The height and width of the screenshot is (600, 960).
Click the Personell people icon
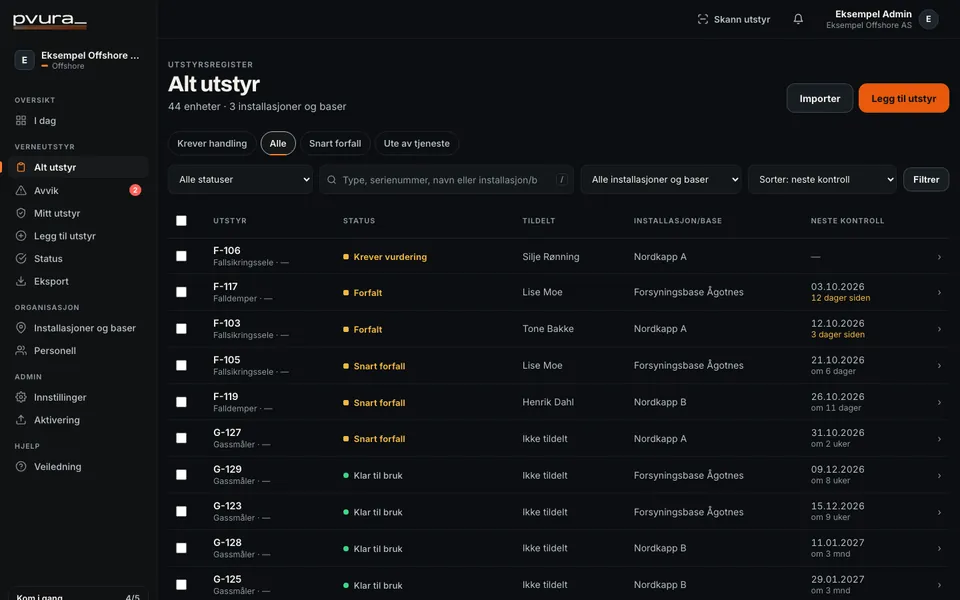pos(21,350)
